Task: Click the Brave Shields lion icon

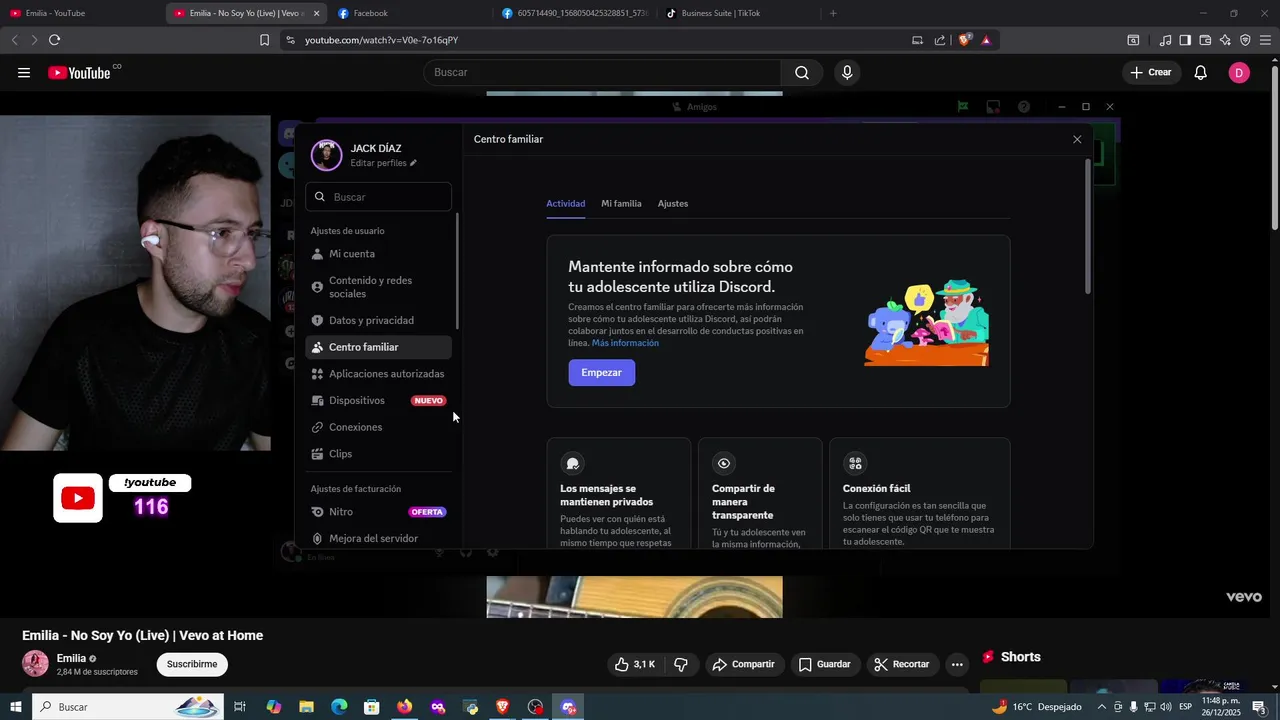Action: 964,40
